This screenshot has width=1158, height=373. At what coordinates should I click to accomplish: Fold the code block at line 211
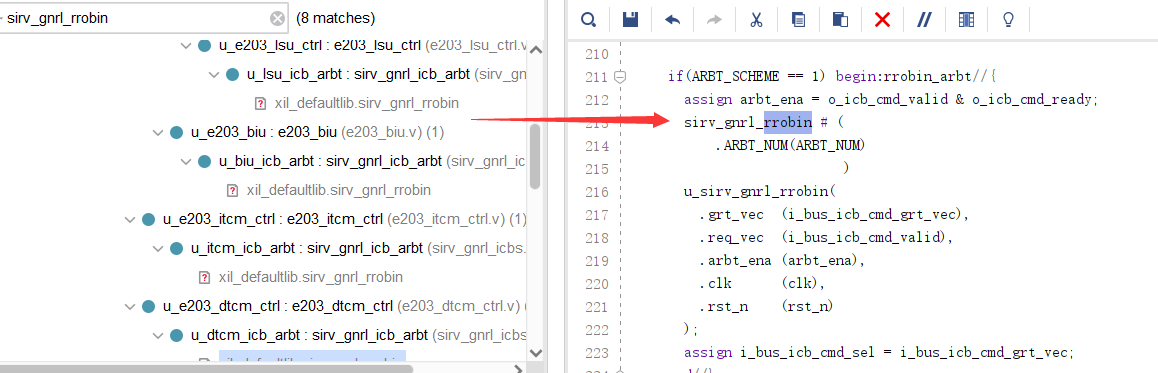point(620,76)
